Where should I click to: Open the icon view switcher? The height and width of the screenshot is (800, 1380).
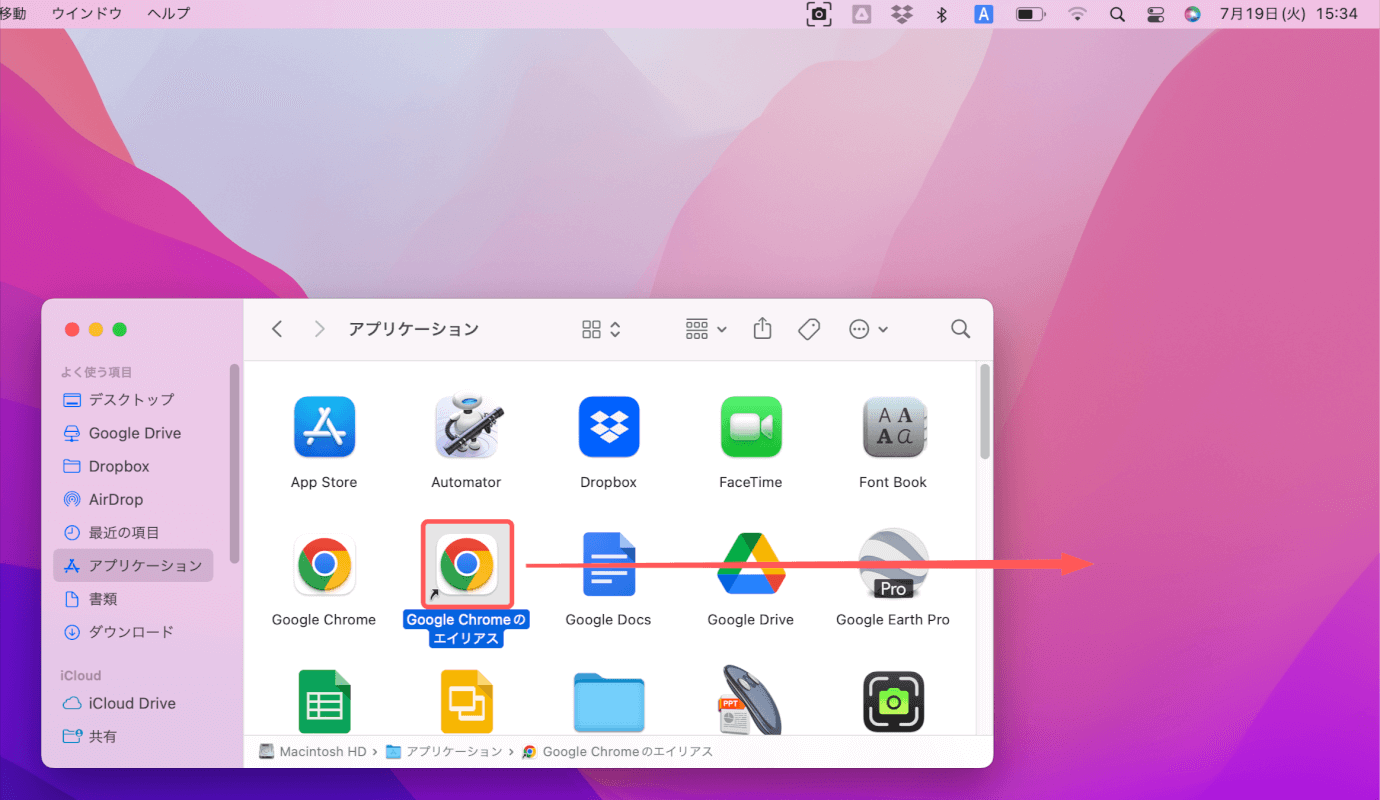coord(601,329)
